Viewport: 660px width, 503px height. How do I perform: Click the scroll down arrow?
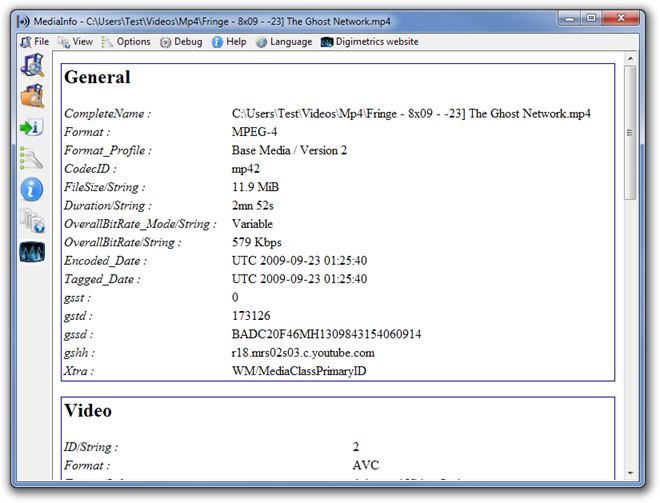pos(630,473)
